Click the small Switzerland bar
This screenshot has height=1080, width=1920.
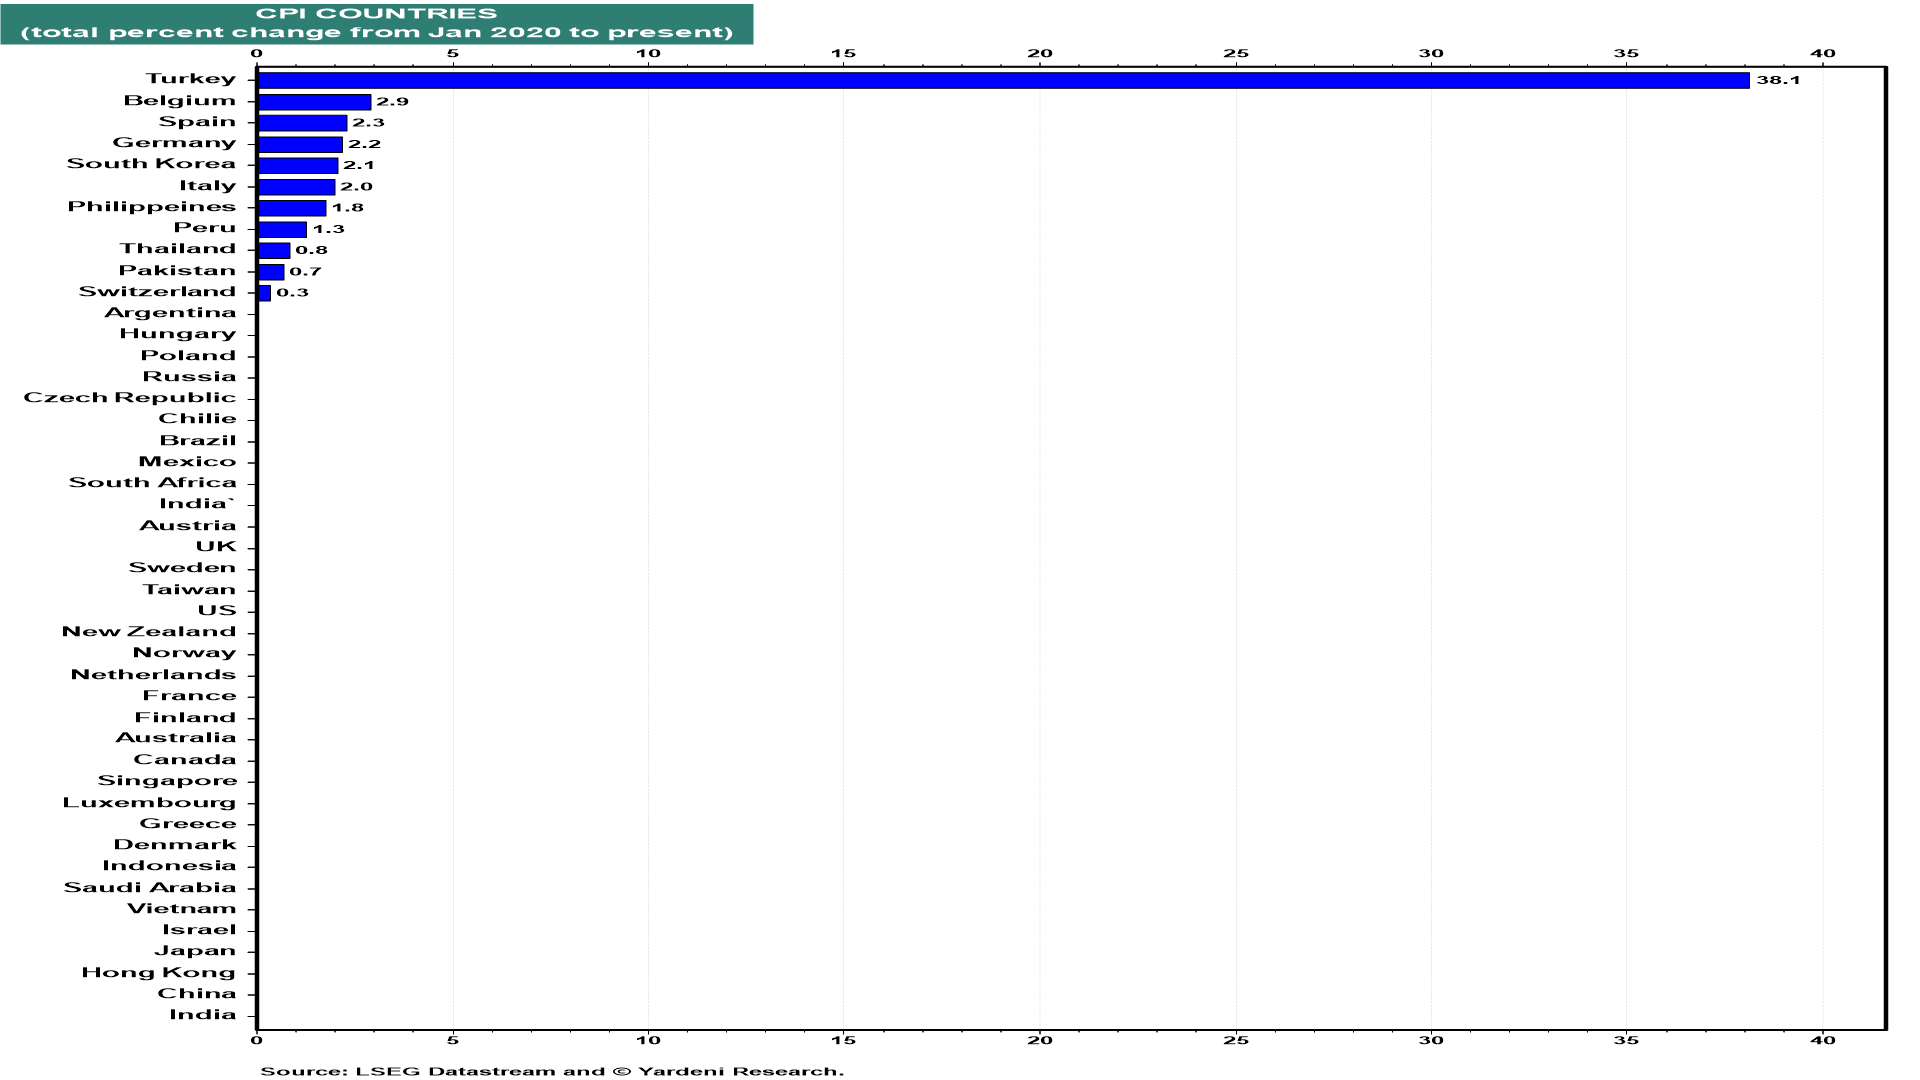(x=264, y=293)
